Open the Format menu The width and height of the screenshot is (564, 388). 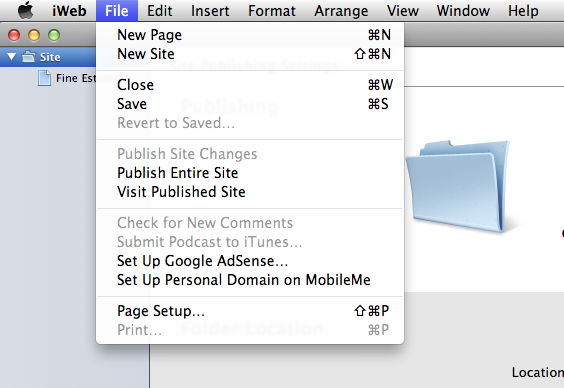[x=272, y=11]
